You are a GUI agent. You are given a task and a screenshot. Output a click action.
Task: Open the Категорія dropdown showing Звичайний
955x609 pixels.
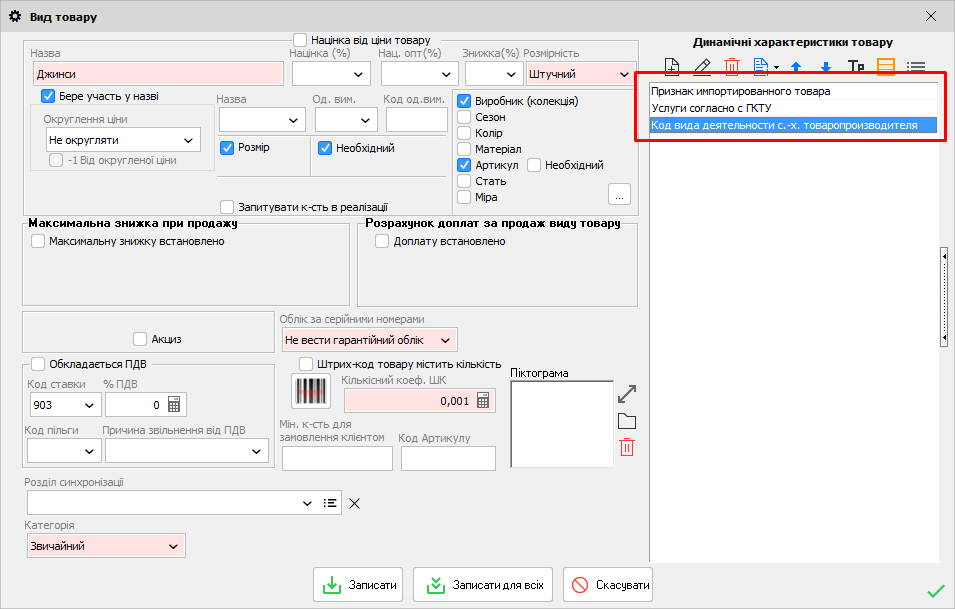[x=106, y=546]
